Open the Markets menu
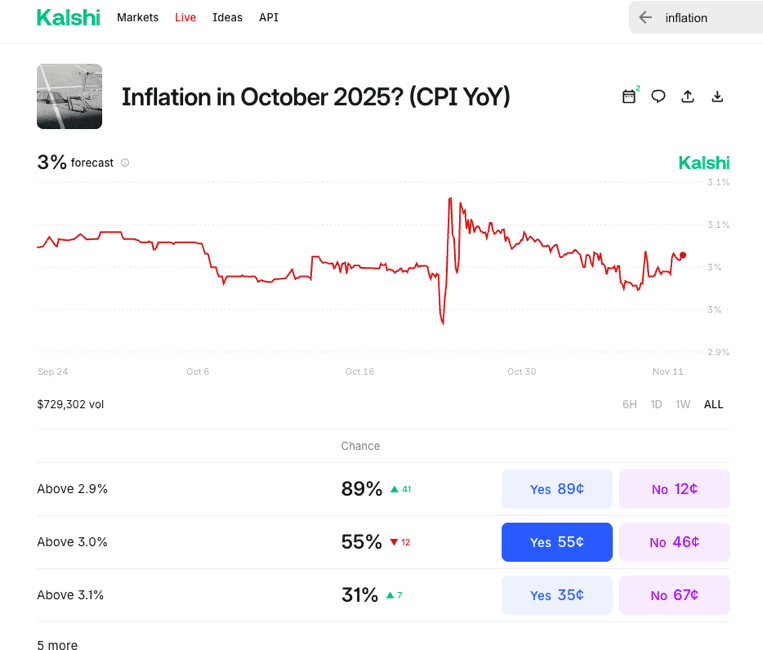The height and width of the screenshot is (650, 763). (x=137, y=17)
